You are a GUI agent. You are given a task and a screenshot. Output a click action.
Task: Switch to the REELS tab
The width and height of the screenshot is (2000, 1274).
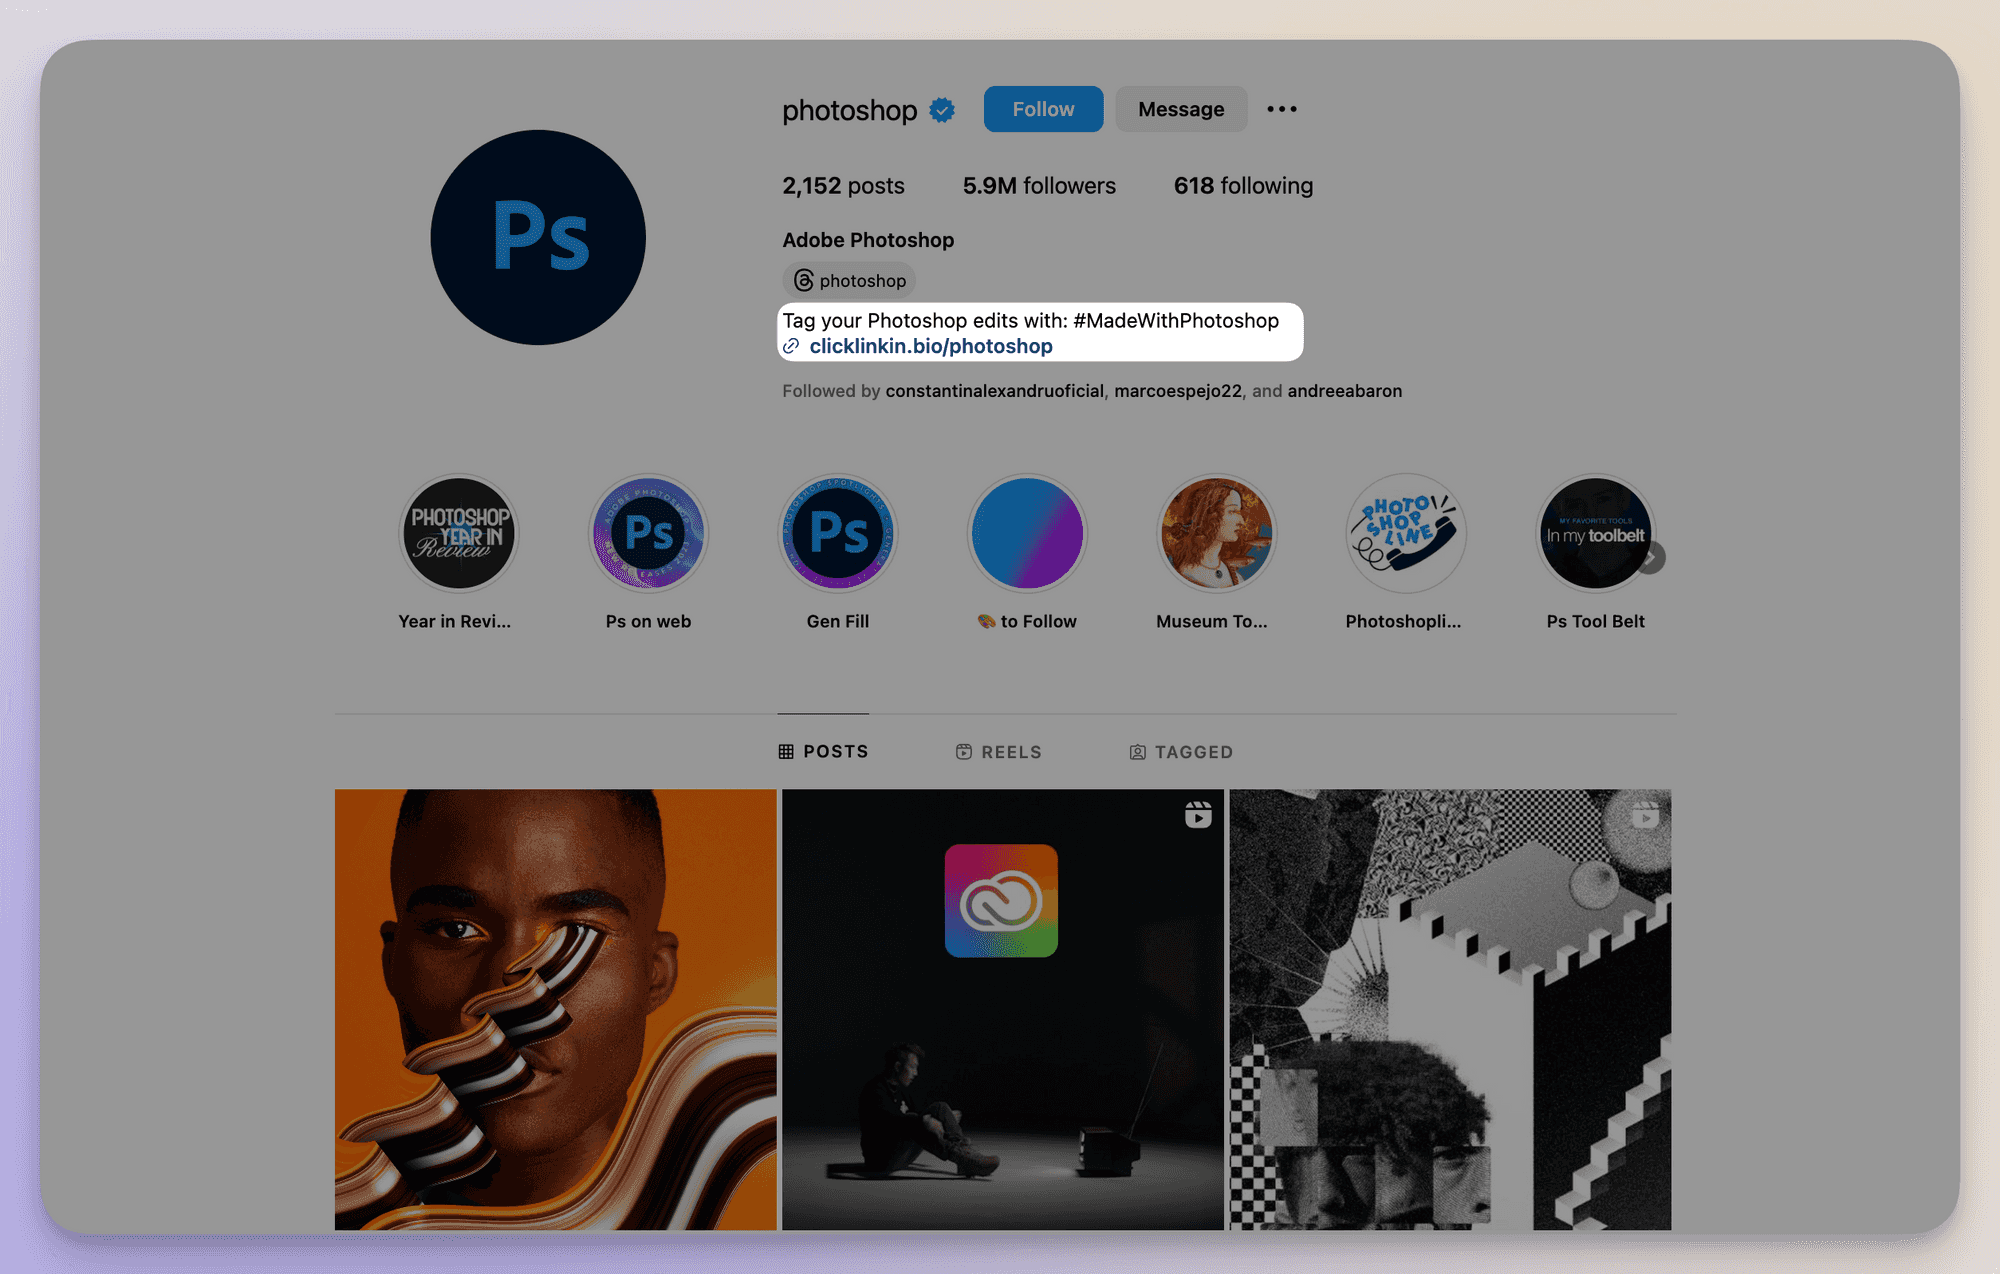998,751
